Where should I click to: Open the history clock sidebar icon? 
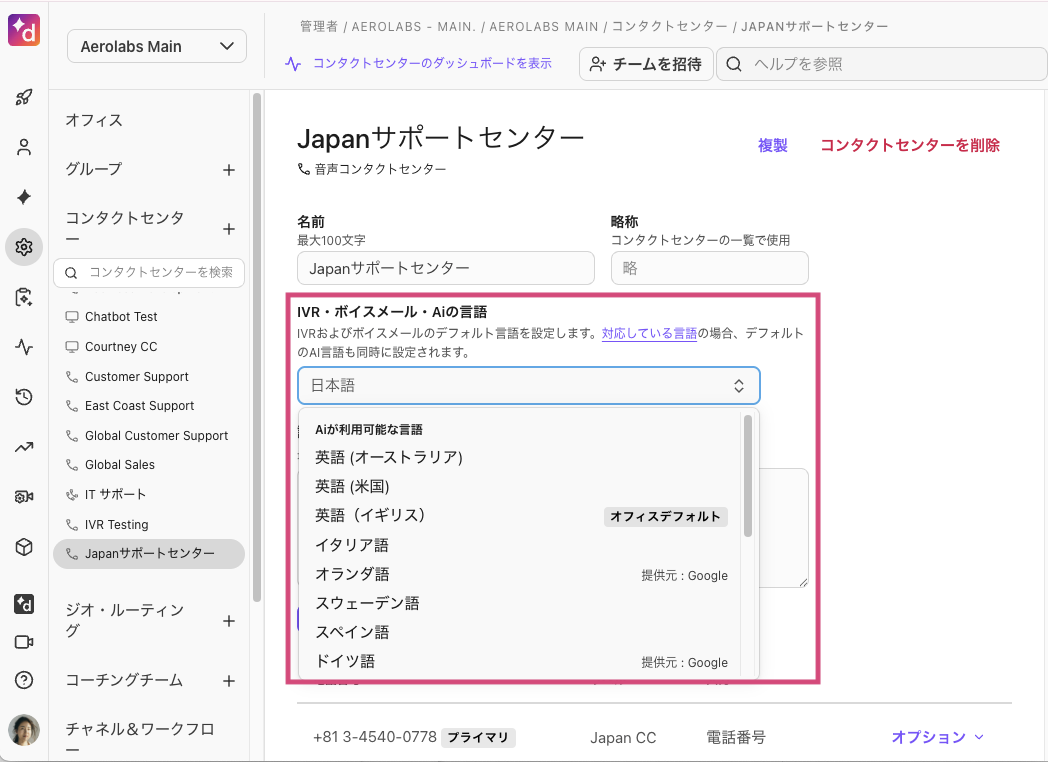tap(24, 397)
